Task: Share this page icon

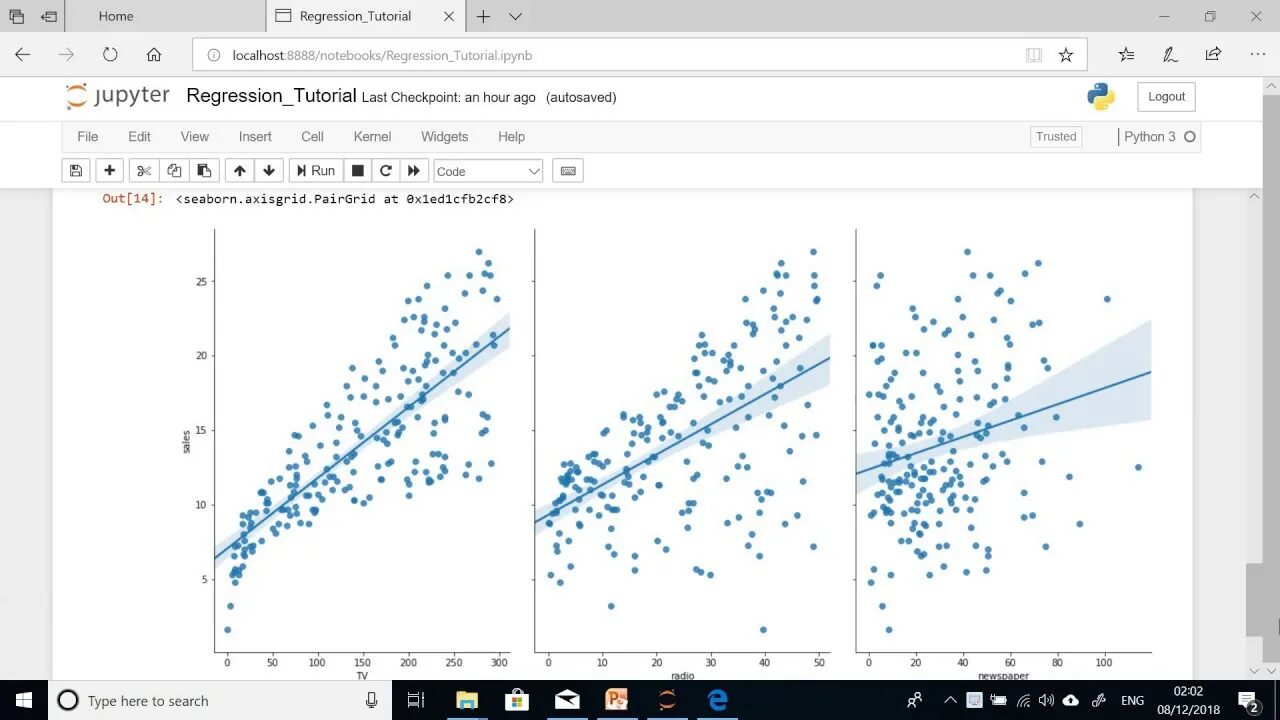Action: 1213,55
